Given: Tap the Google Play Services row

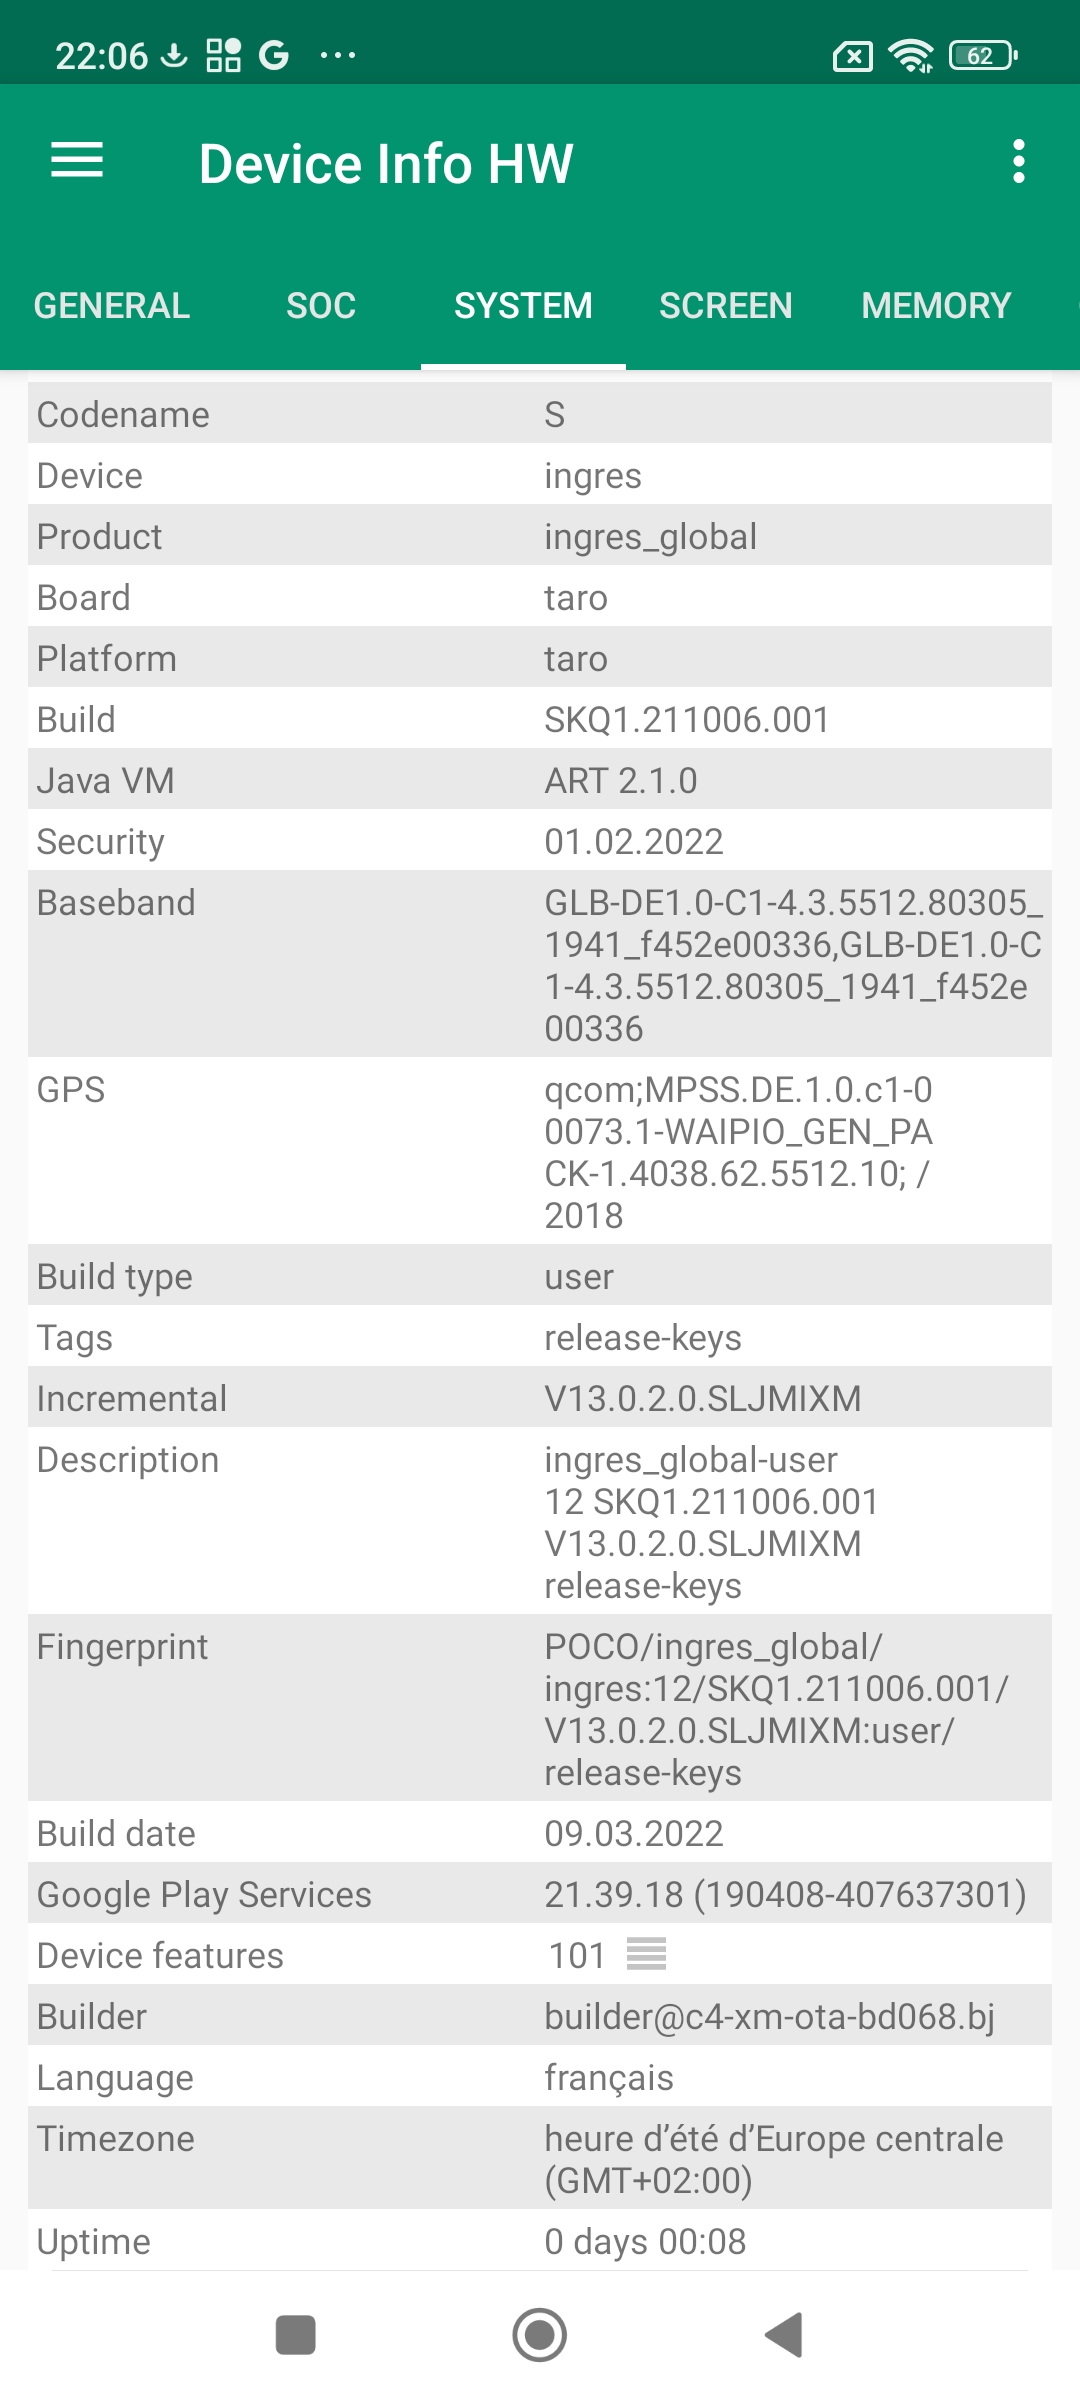Looking at the screenshot, I should 540,1895.
